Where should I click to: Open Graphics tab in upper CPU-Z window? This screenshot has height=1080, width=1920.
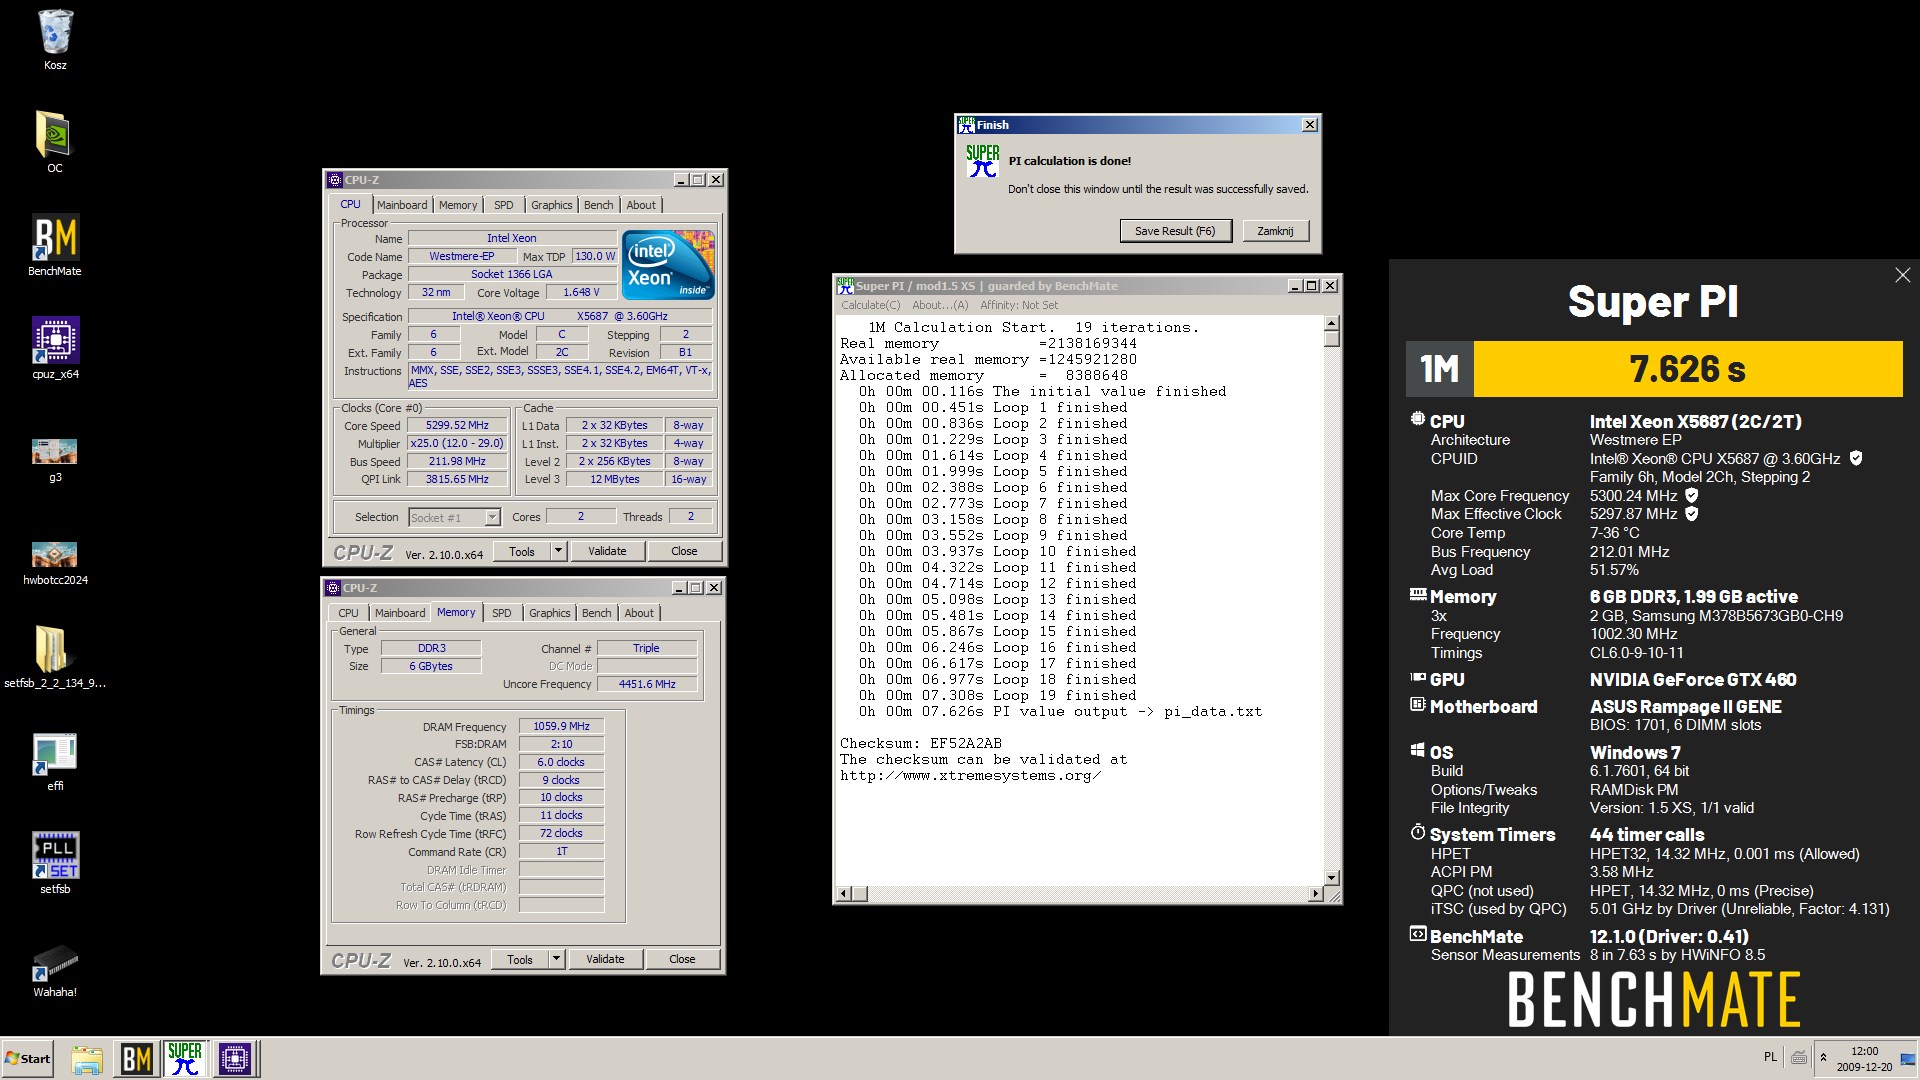tap(552, 205)
